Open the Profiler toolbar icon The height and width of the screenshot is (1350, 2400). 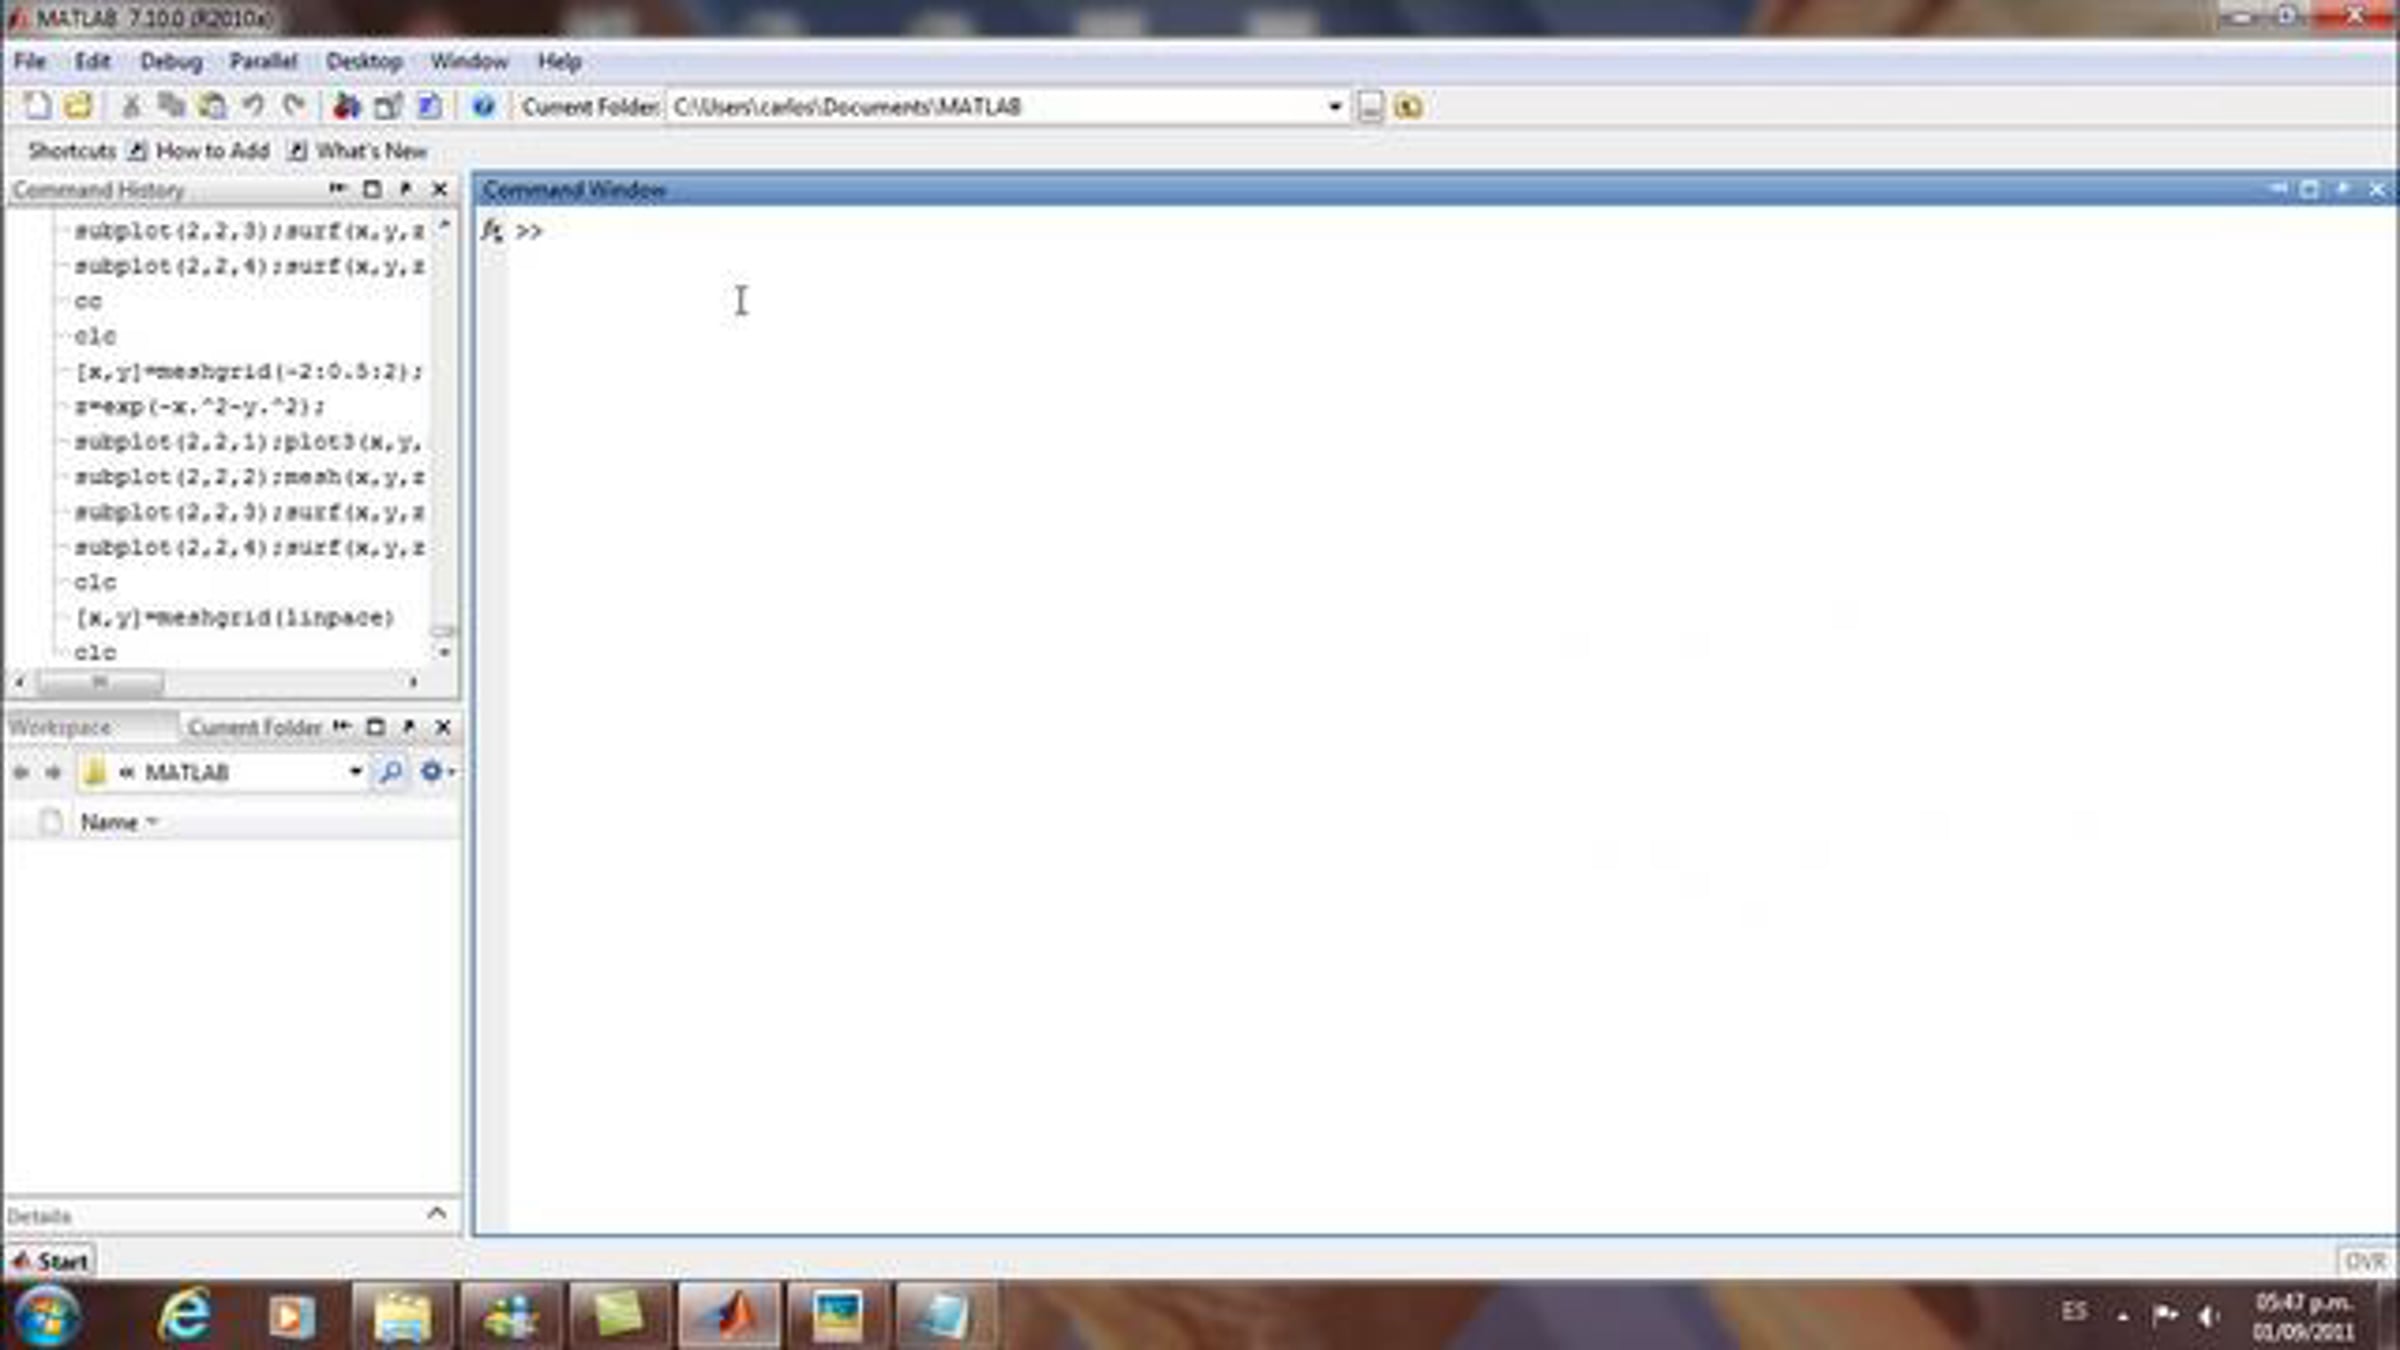(429, 106)
